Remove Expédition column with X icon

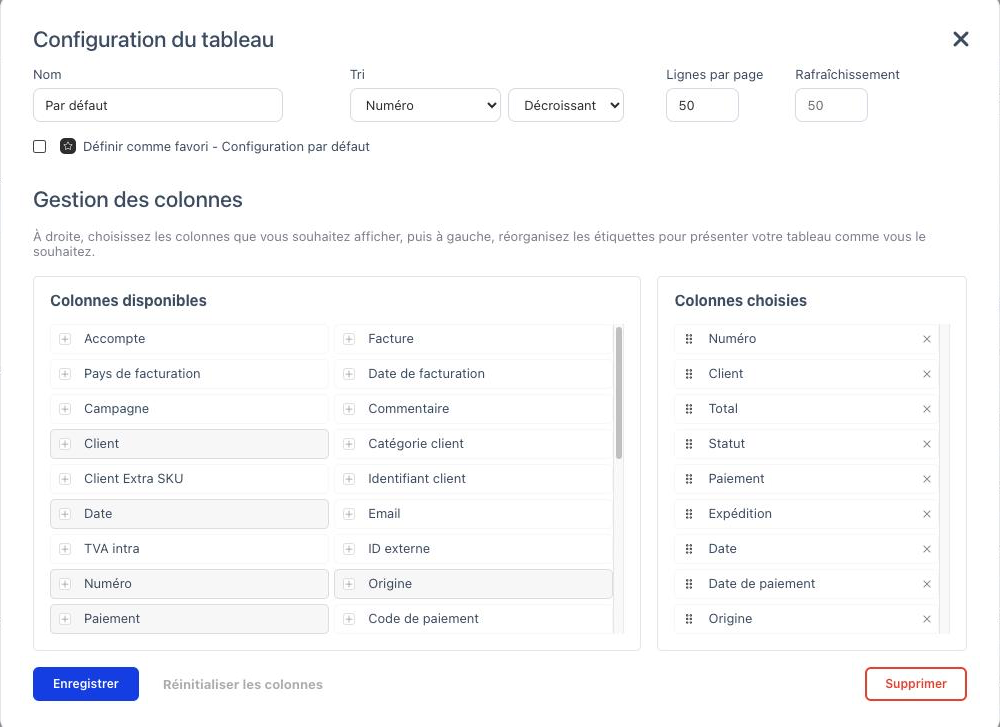(x=927, y=514)
